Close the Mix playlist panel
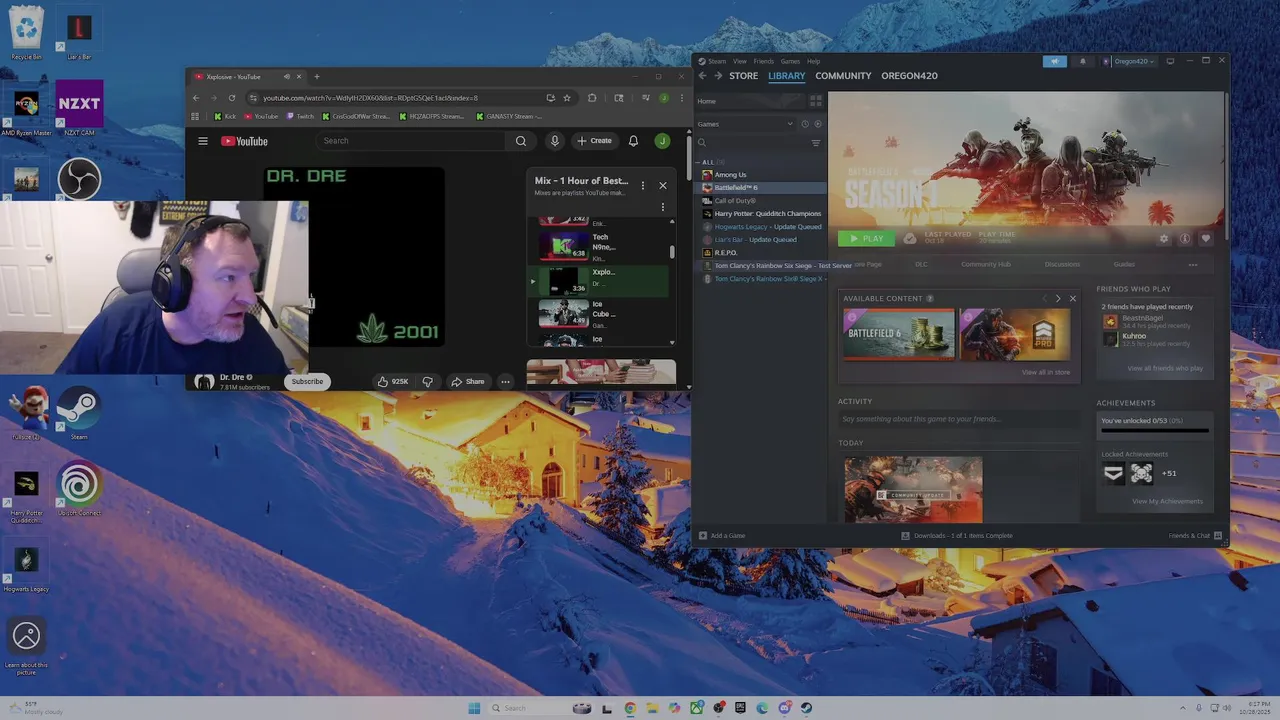The height and width of the screenshot is (720, 1280). coord(662,185)
